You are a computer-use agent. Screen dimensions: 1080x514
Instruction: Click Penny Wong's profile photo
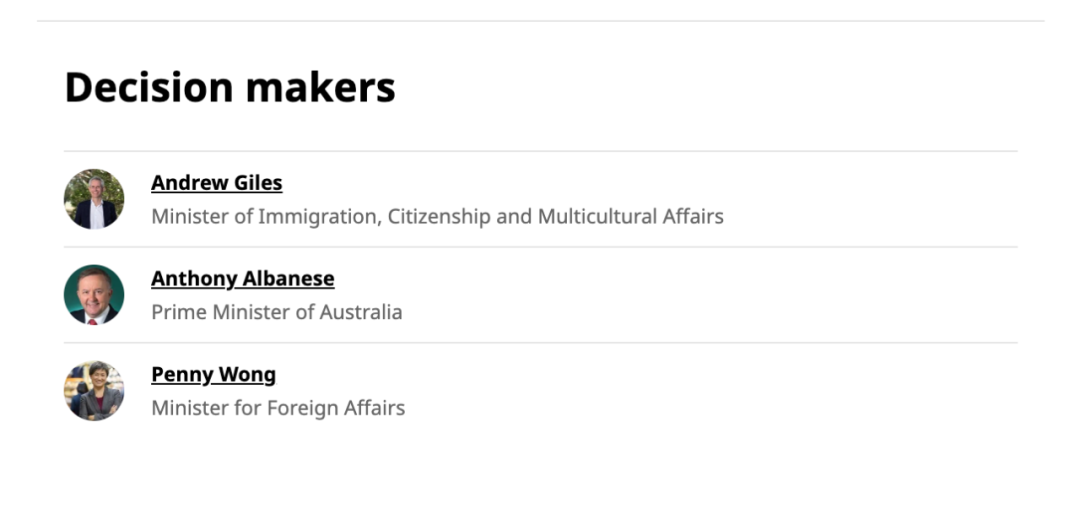(x=94, y=391)
